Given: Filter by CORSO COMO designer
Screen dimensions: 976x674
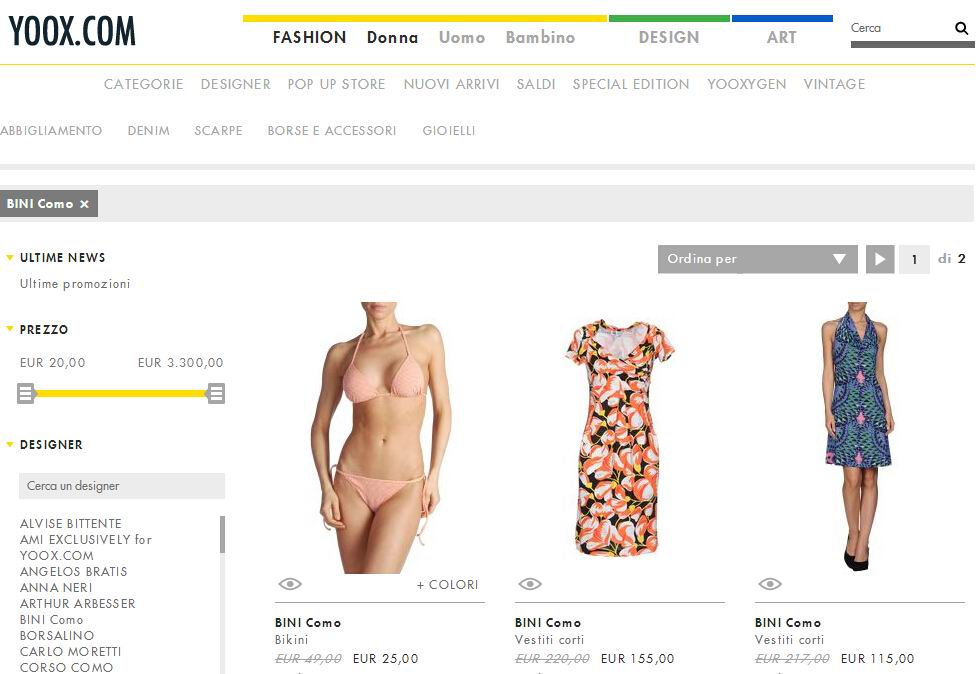Looking at the screenshot, I should pyautogui.click(x=67, y=667).
